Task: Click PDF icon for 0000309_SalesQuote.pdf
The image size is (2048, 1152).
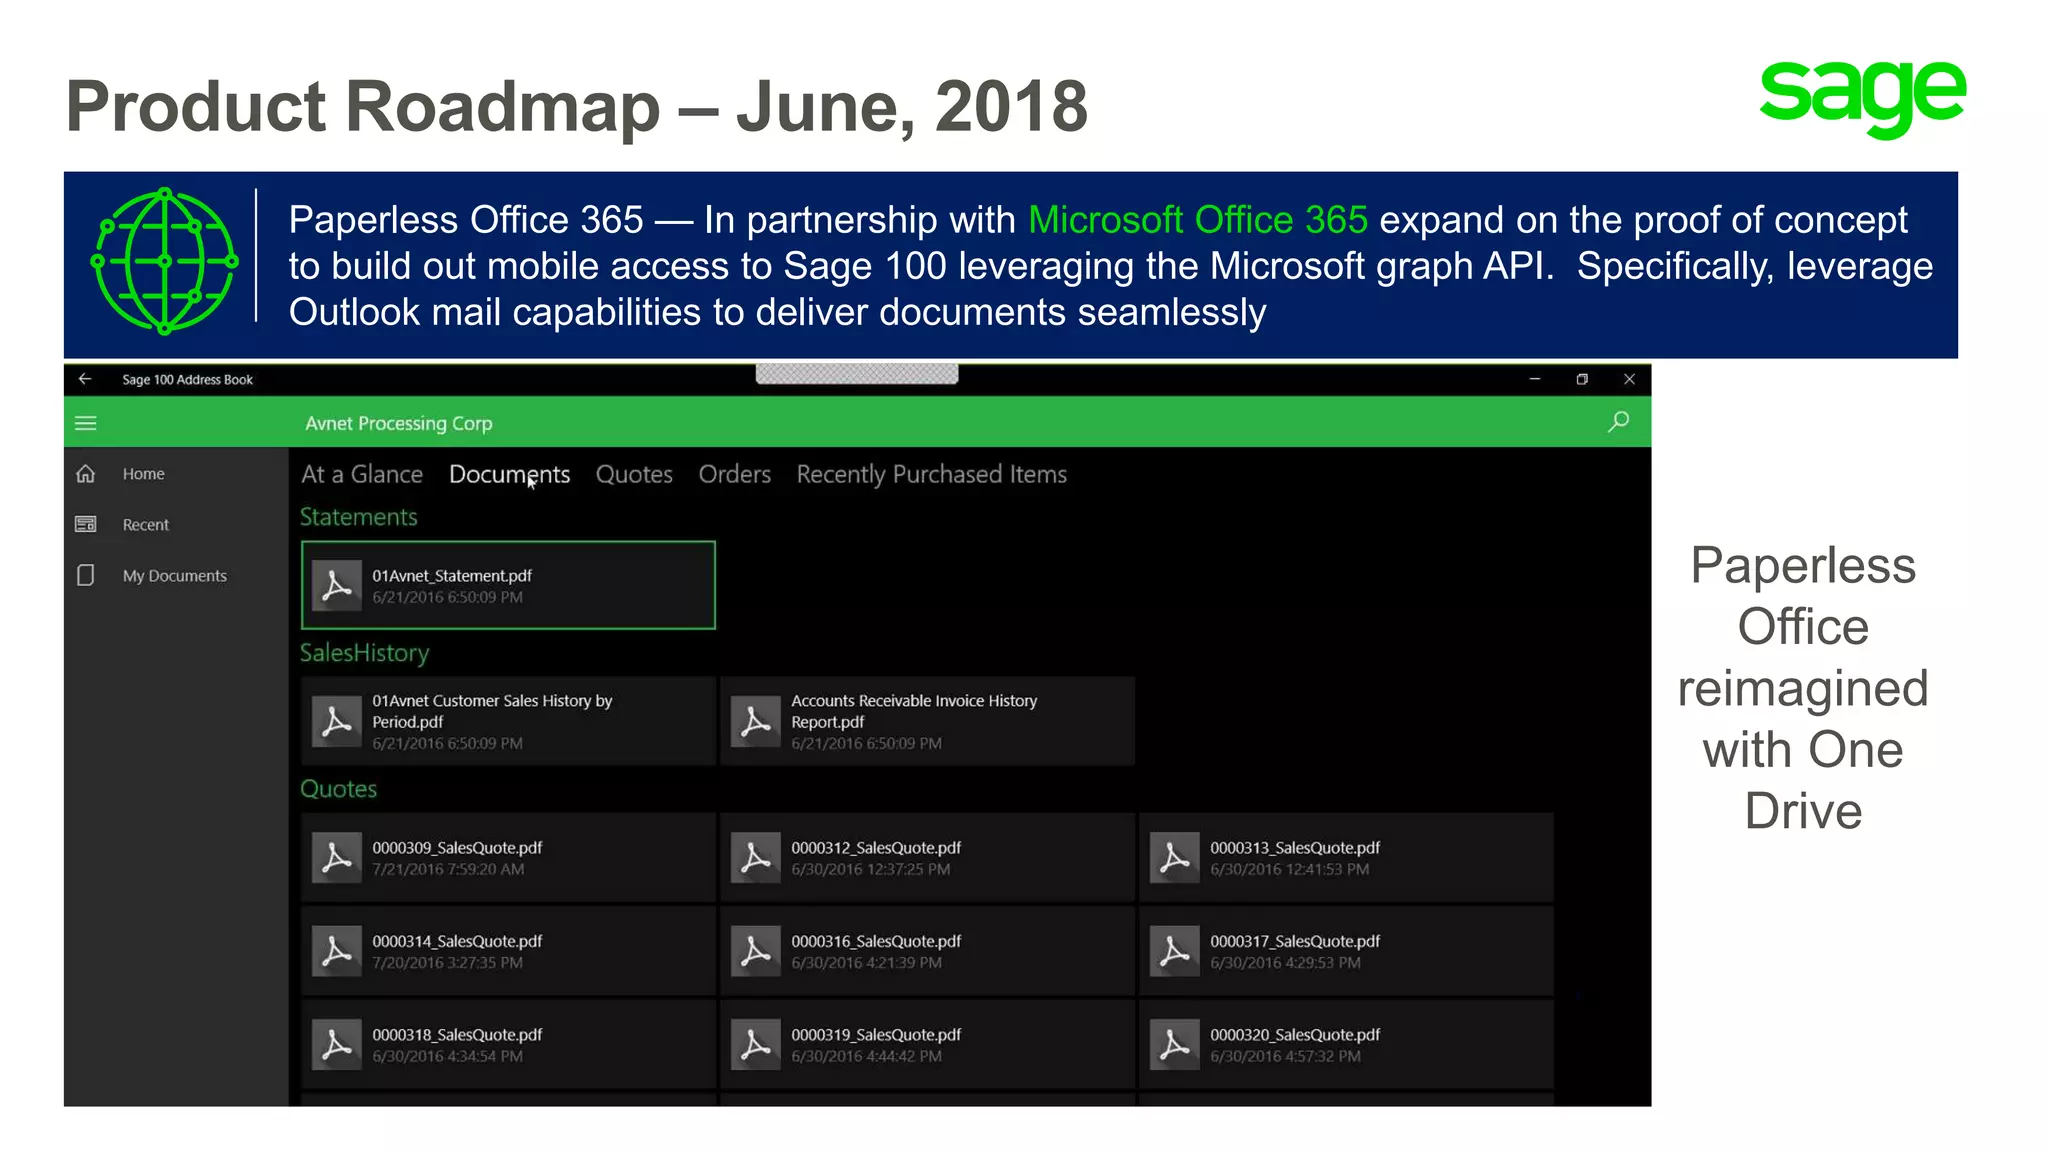Action: (x=336, y=857)
